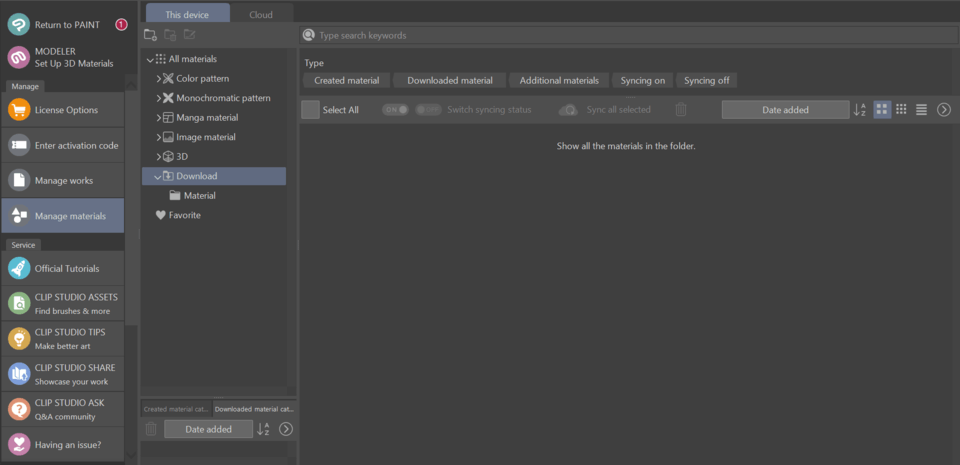Click the Type search keywords field
The height and width of the screenshot is (465, 960).
[628, 35]
